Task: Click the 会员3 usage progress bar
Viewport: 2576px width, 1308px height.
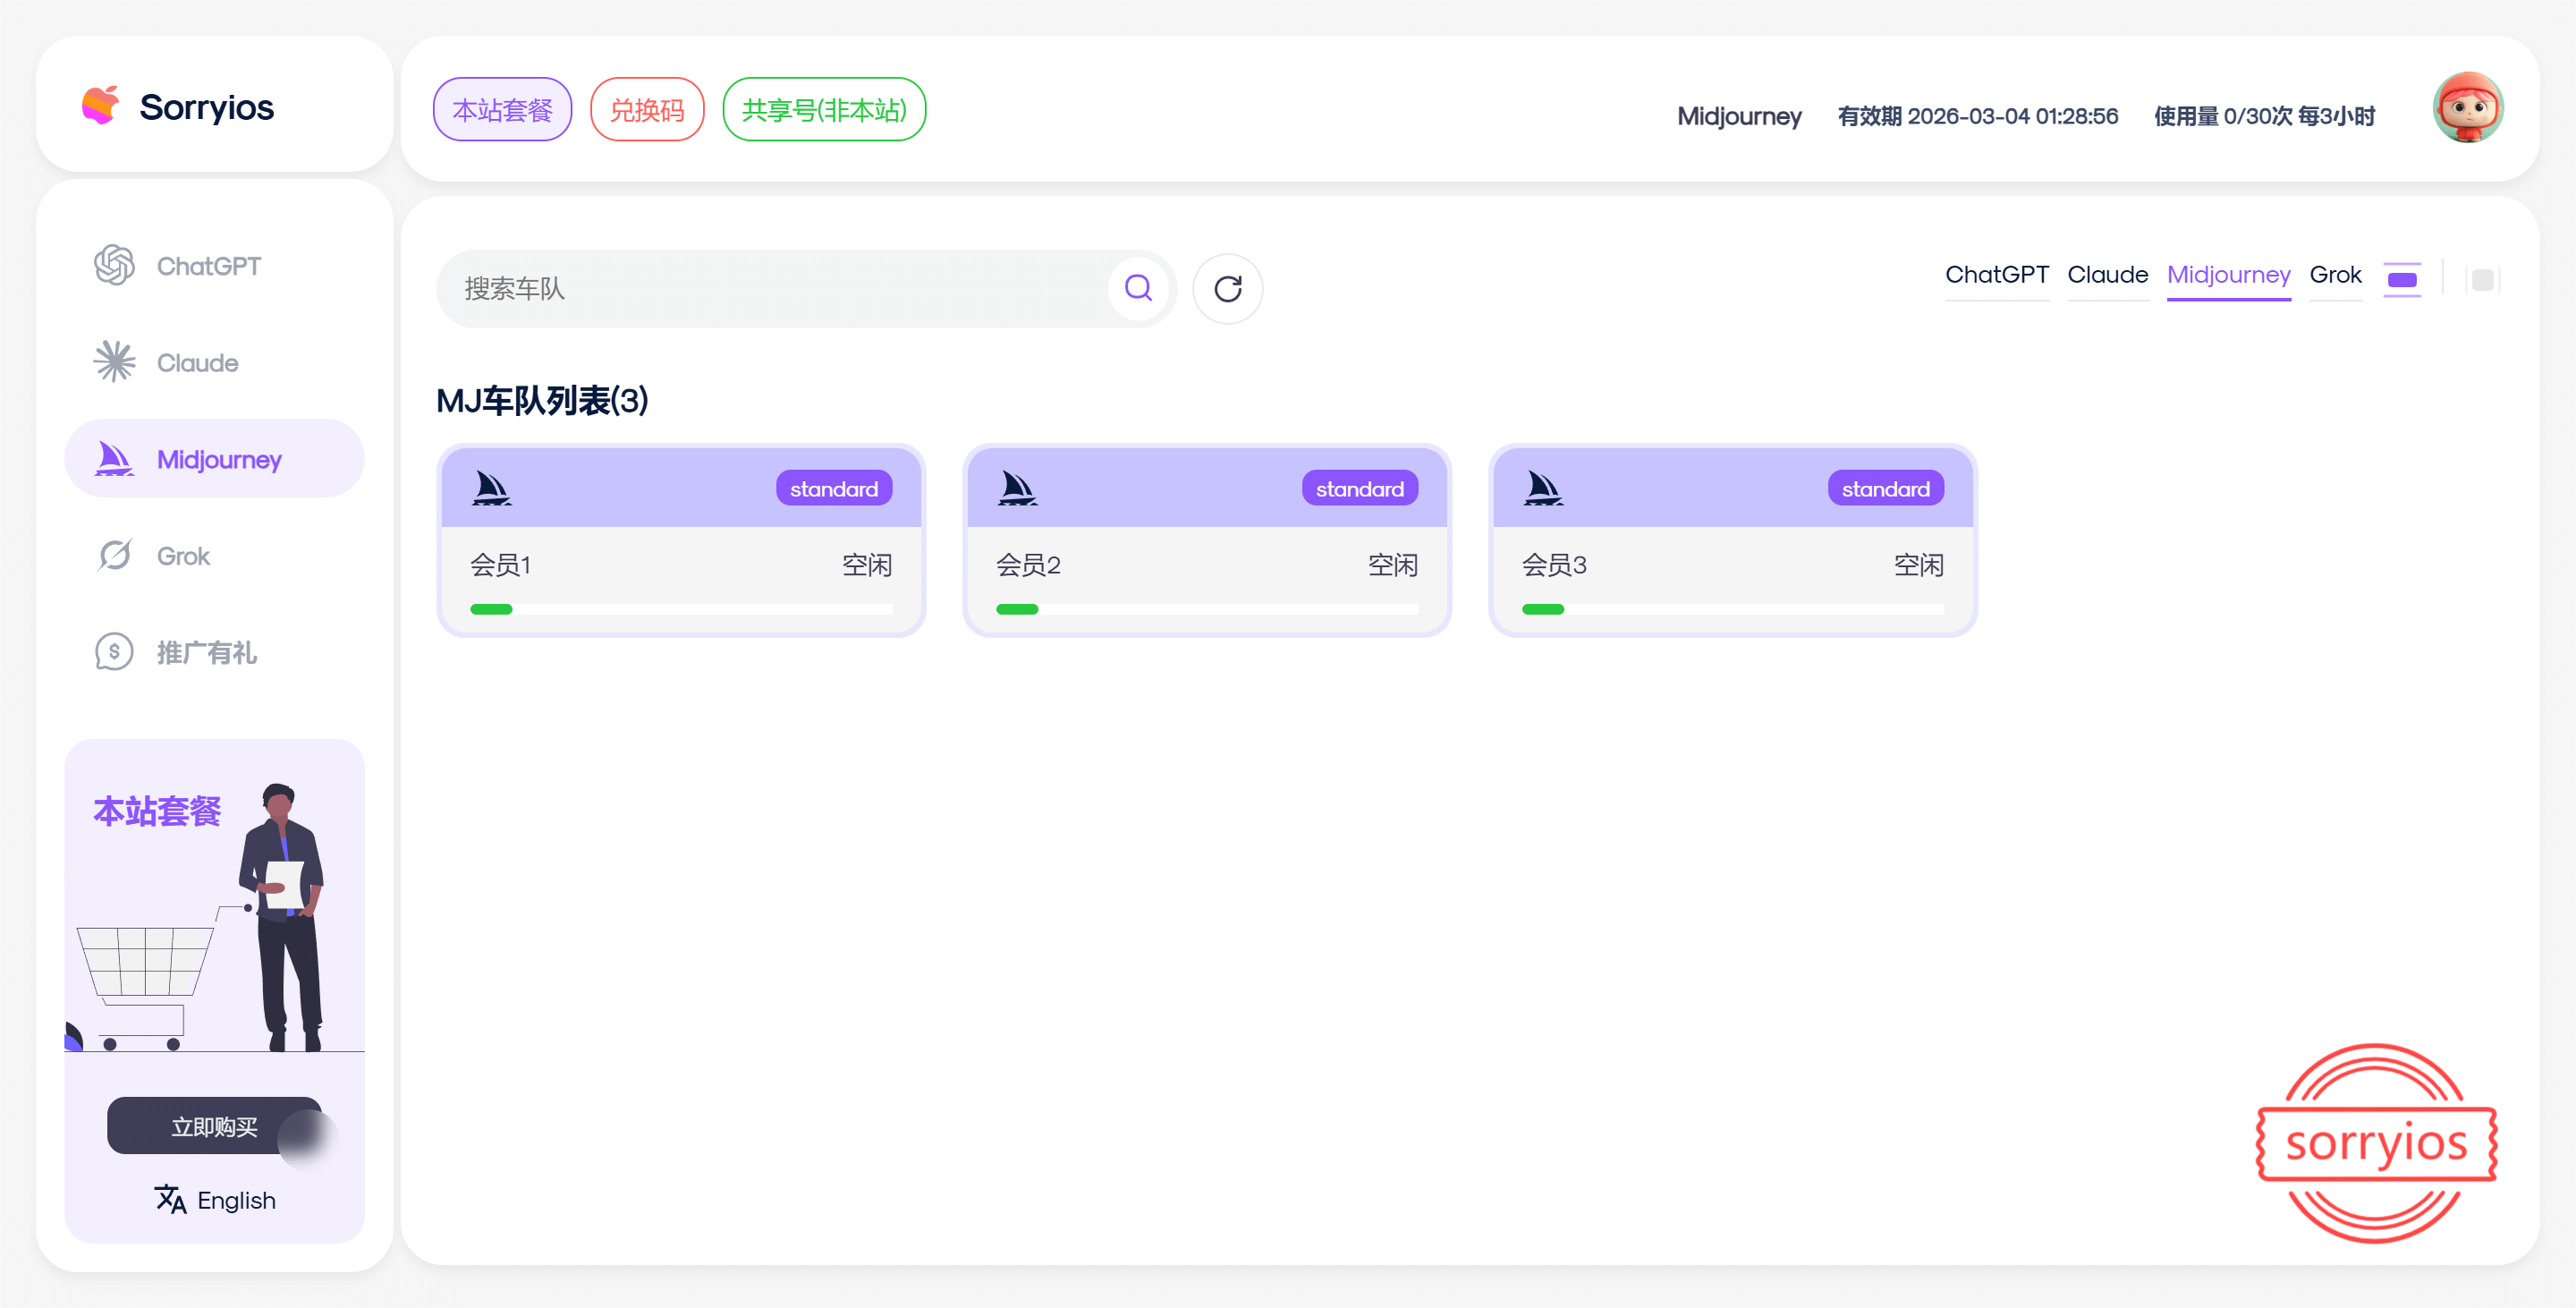Action: pyautogui.click(x=1733, y=609)
